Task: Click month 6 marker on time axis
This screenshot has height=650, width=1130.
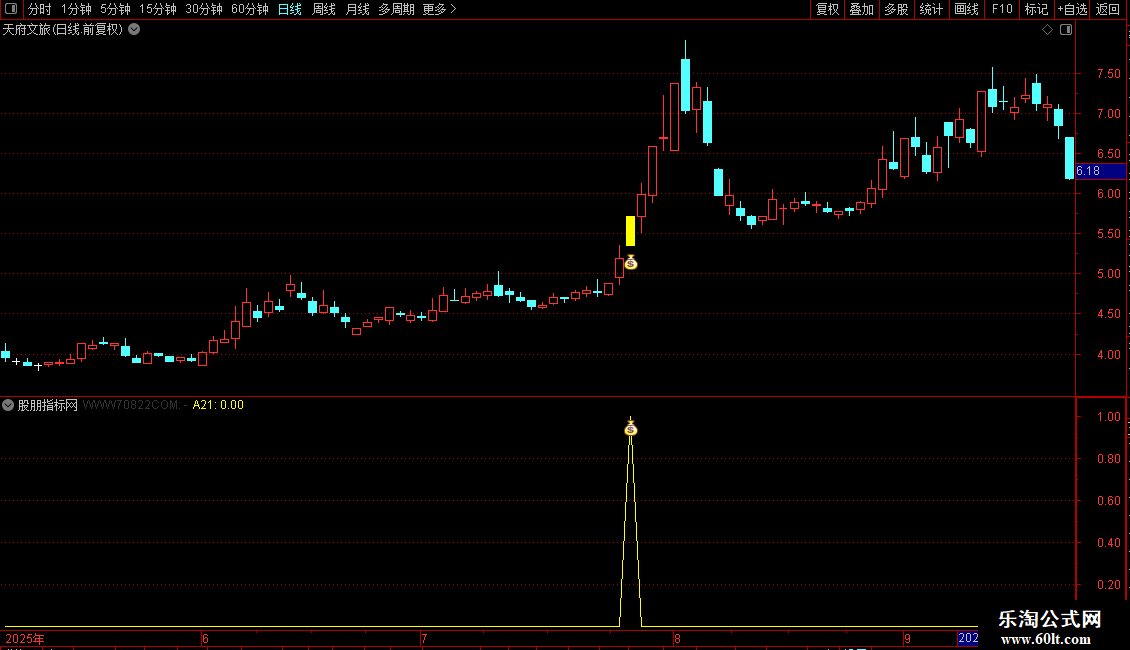Action: [205, 638]
